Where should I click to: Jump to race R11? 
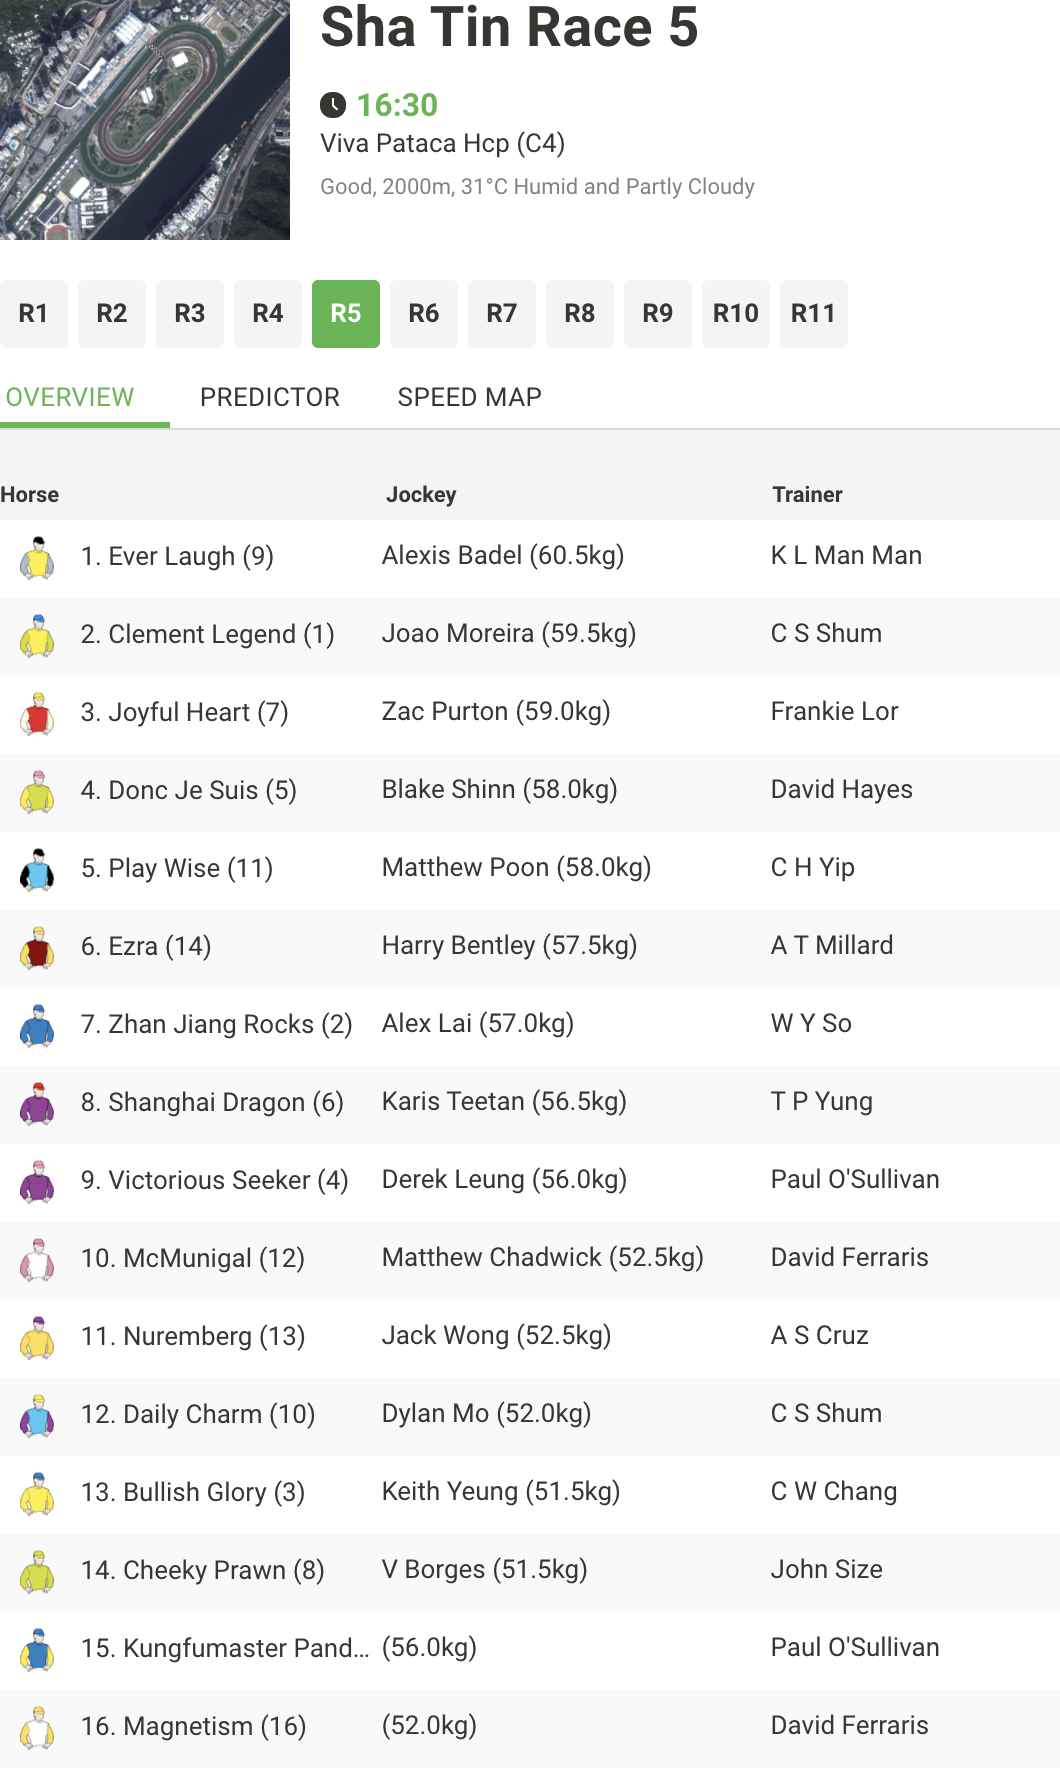pyautogui.click(x=813, y=314)
